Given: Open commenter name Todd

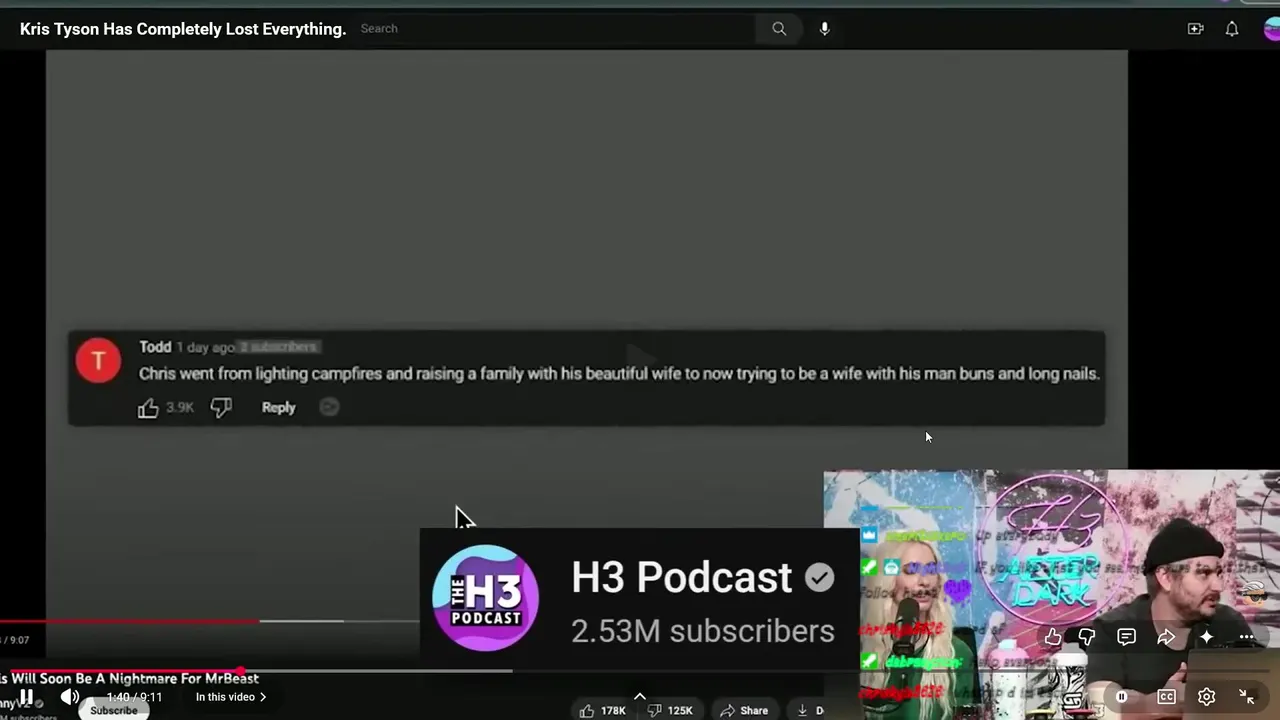Looking at the screenshot, I should (x=155, y=347).
